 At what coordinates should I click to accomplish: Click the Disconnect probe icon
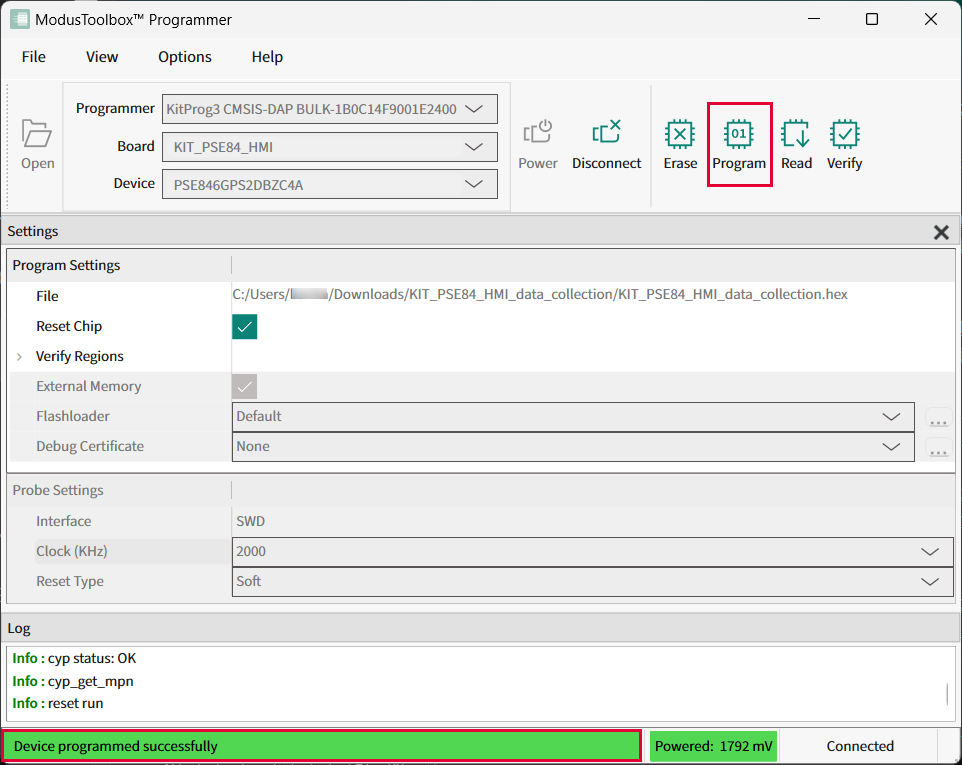pos(606,134)
